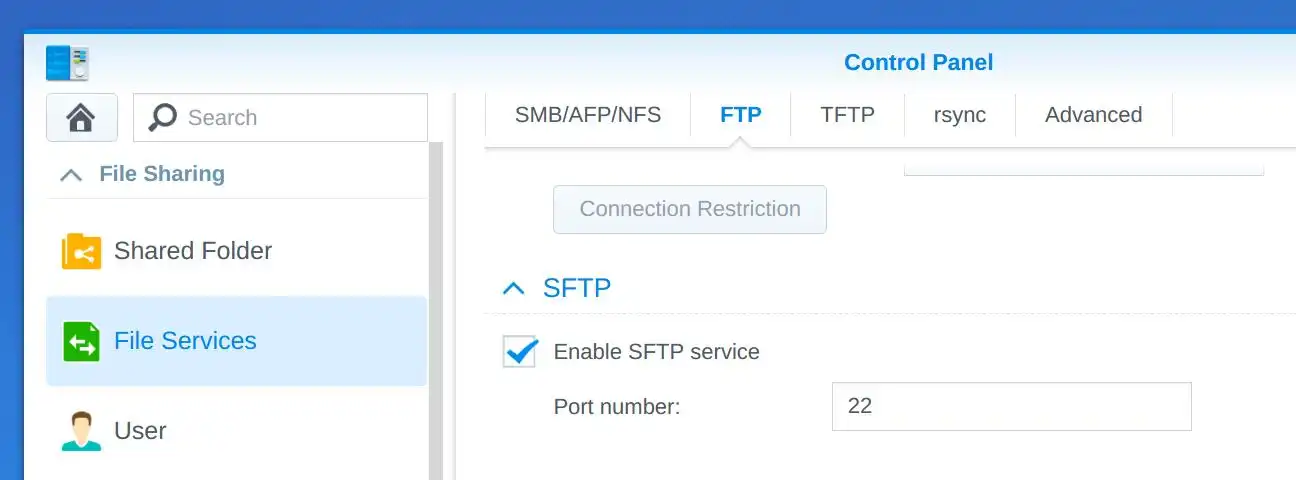The height and width of the screenshot is (480, 1296).
Task: Click the Connection Restriction button
Action: [690, 209]
